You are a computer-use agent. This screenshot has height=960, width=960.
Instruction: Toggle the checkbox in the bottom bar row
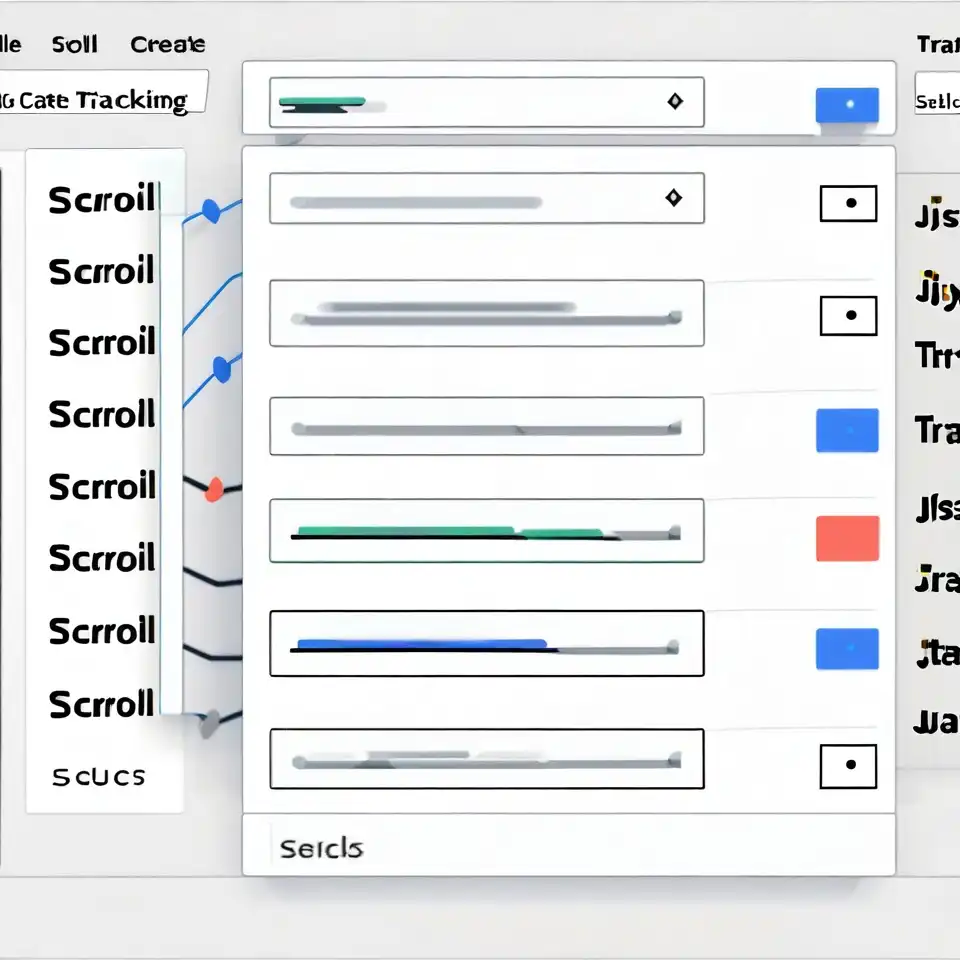848,766
